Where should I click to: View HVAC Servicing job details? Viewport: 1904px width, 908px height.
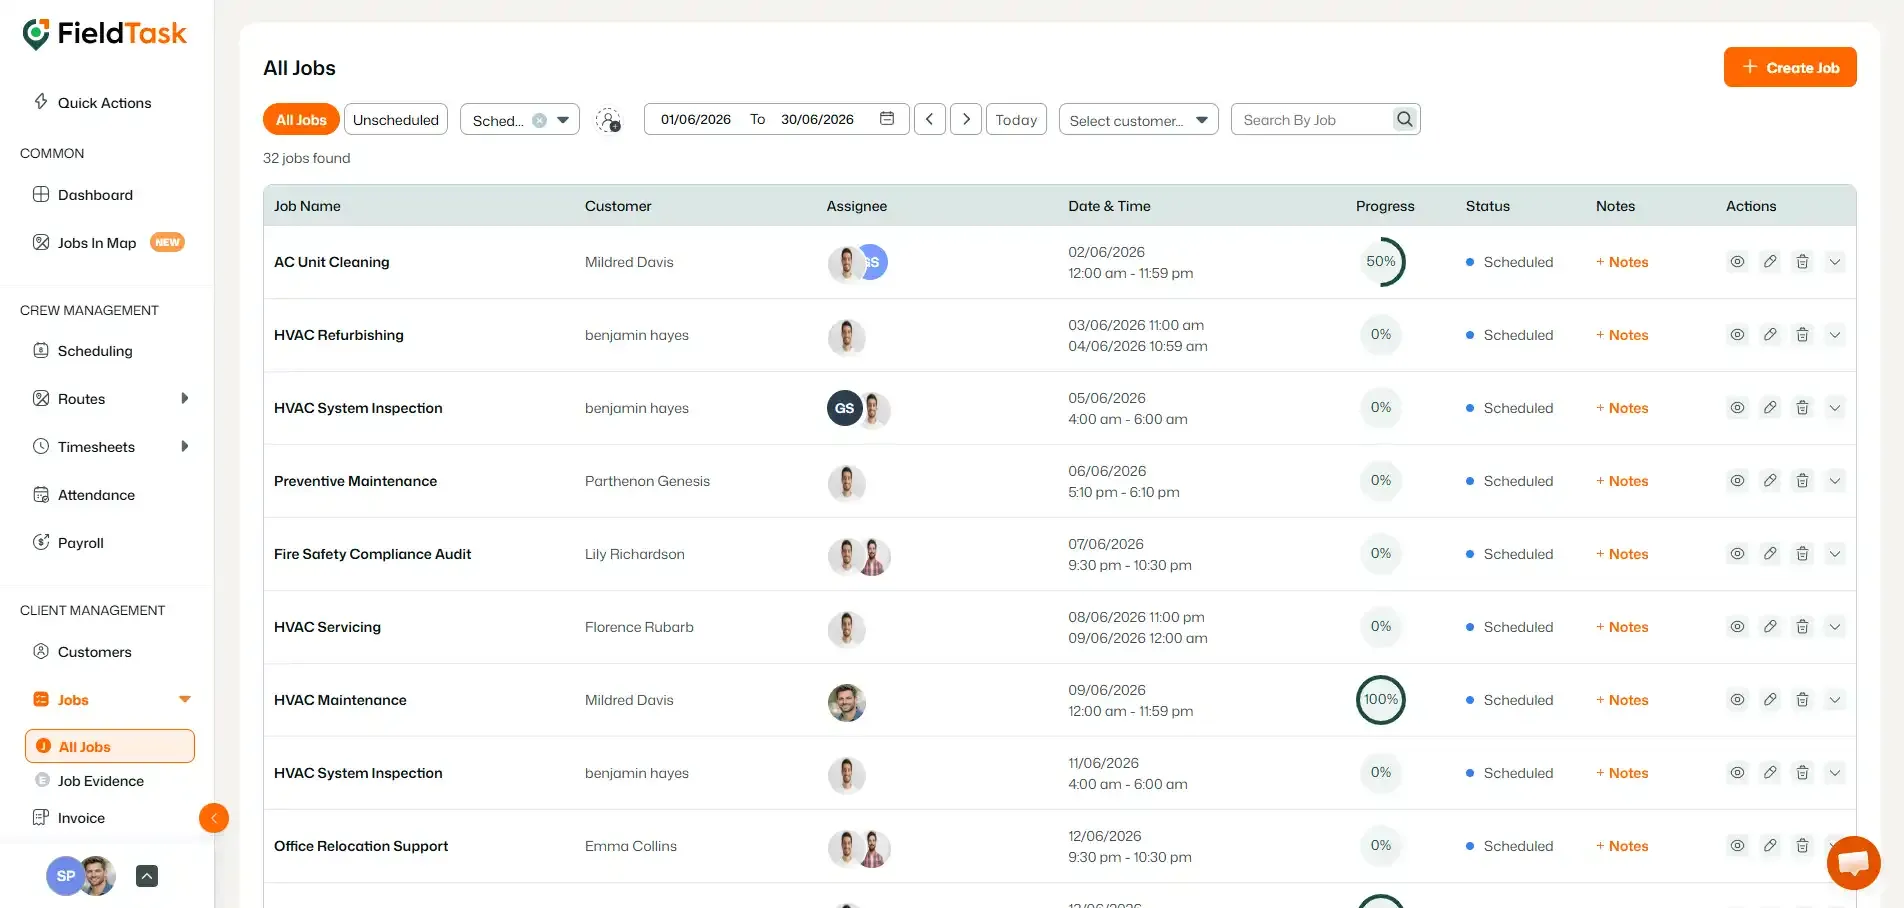[1738, 627]
